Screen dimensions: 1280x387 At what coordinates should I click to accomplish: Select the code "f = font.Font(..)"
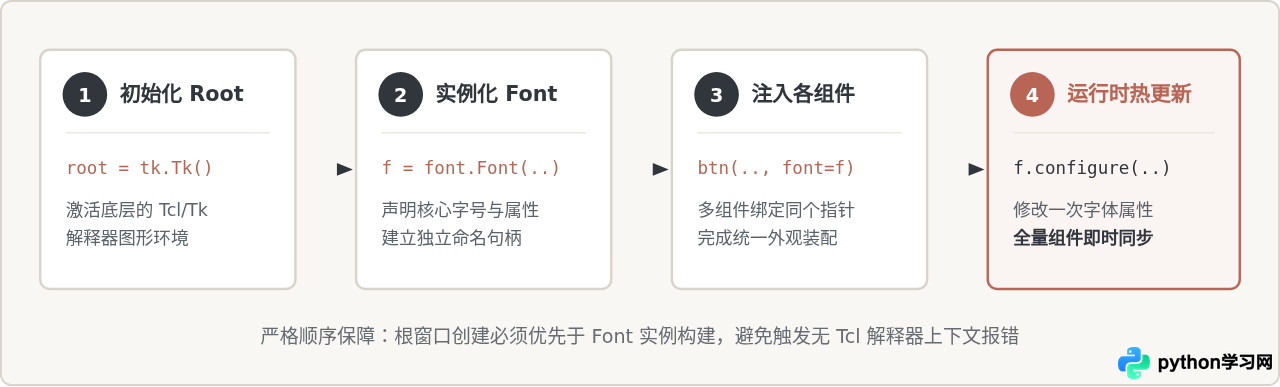[x=471, y=168]
